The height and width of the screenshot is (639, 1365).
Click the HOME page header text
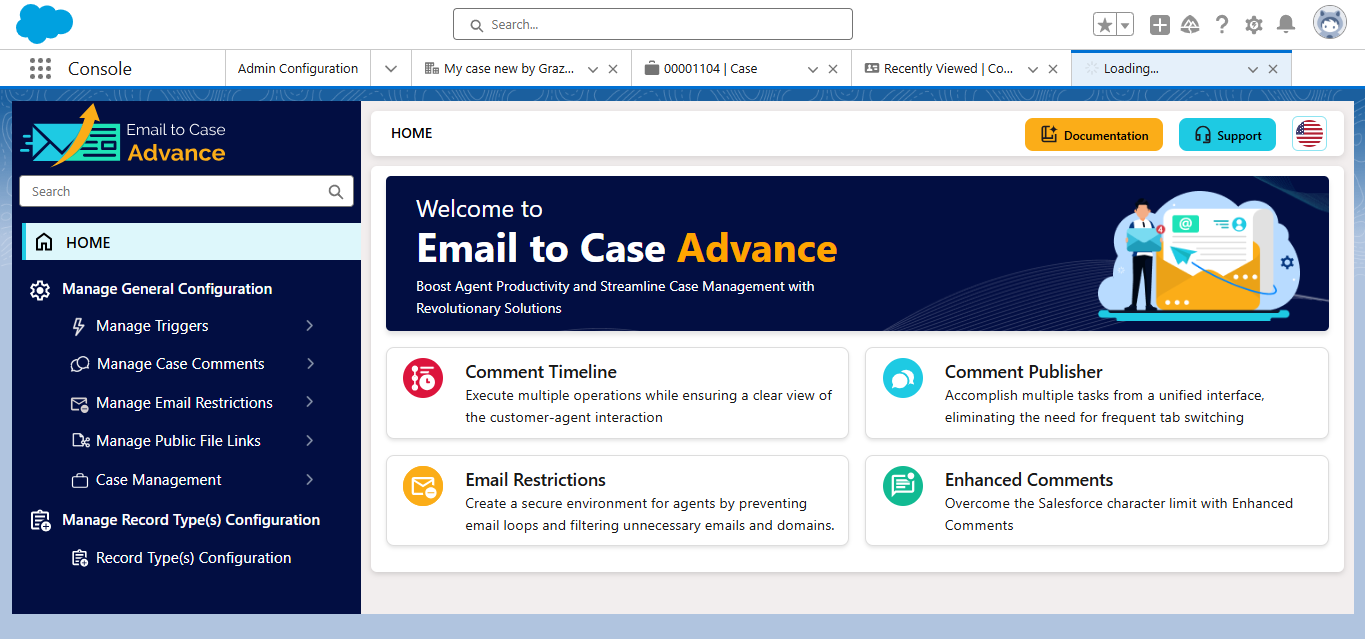coord(412,133)
